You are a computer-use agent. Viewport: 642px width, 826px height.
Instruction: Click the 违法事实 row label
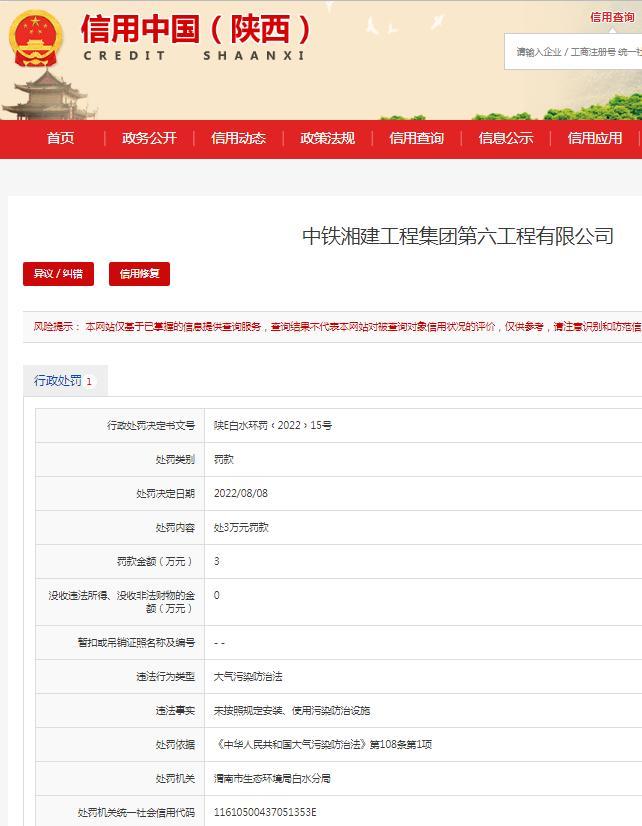(175, 711)
